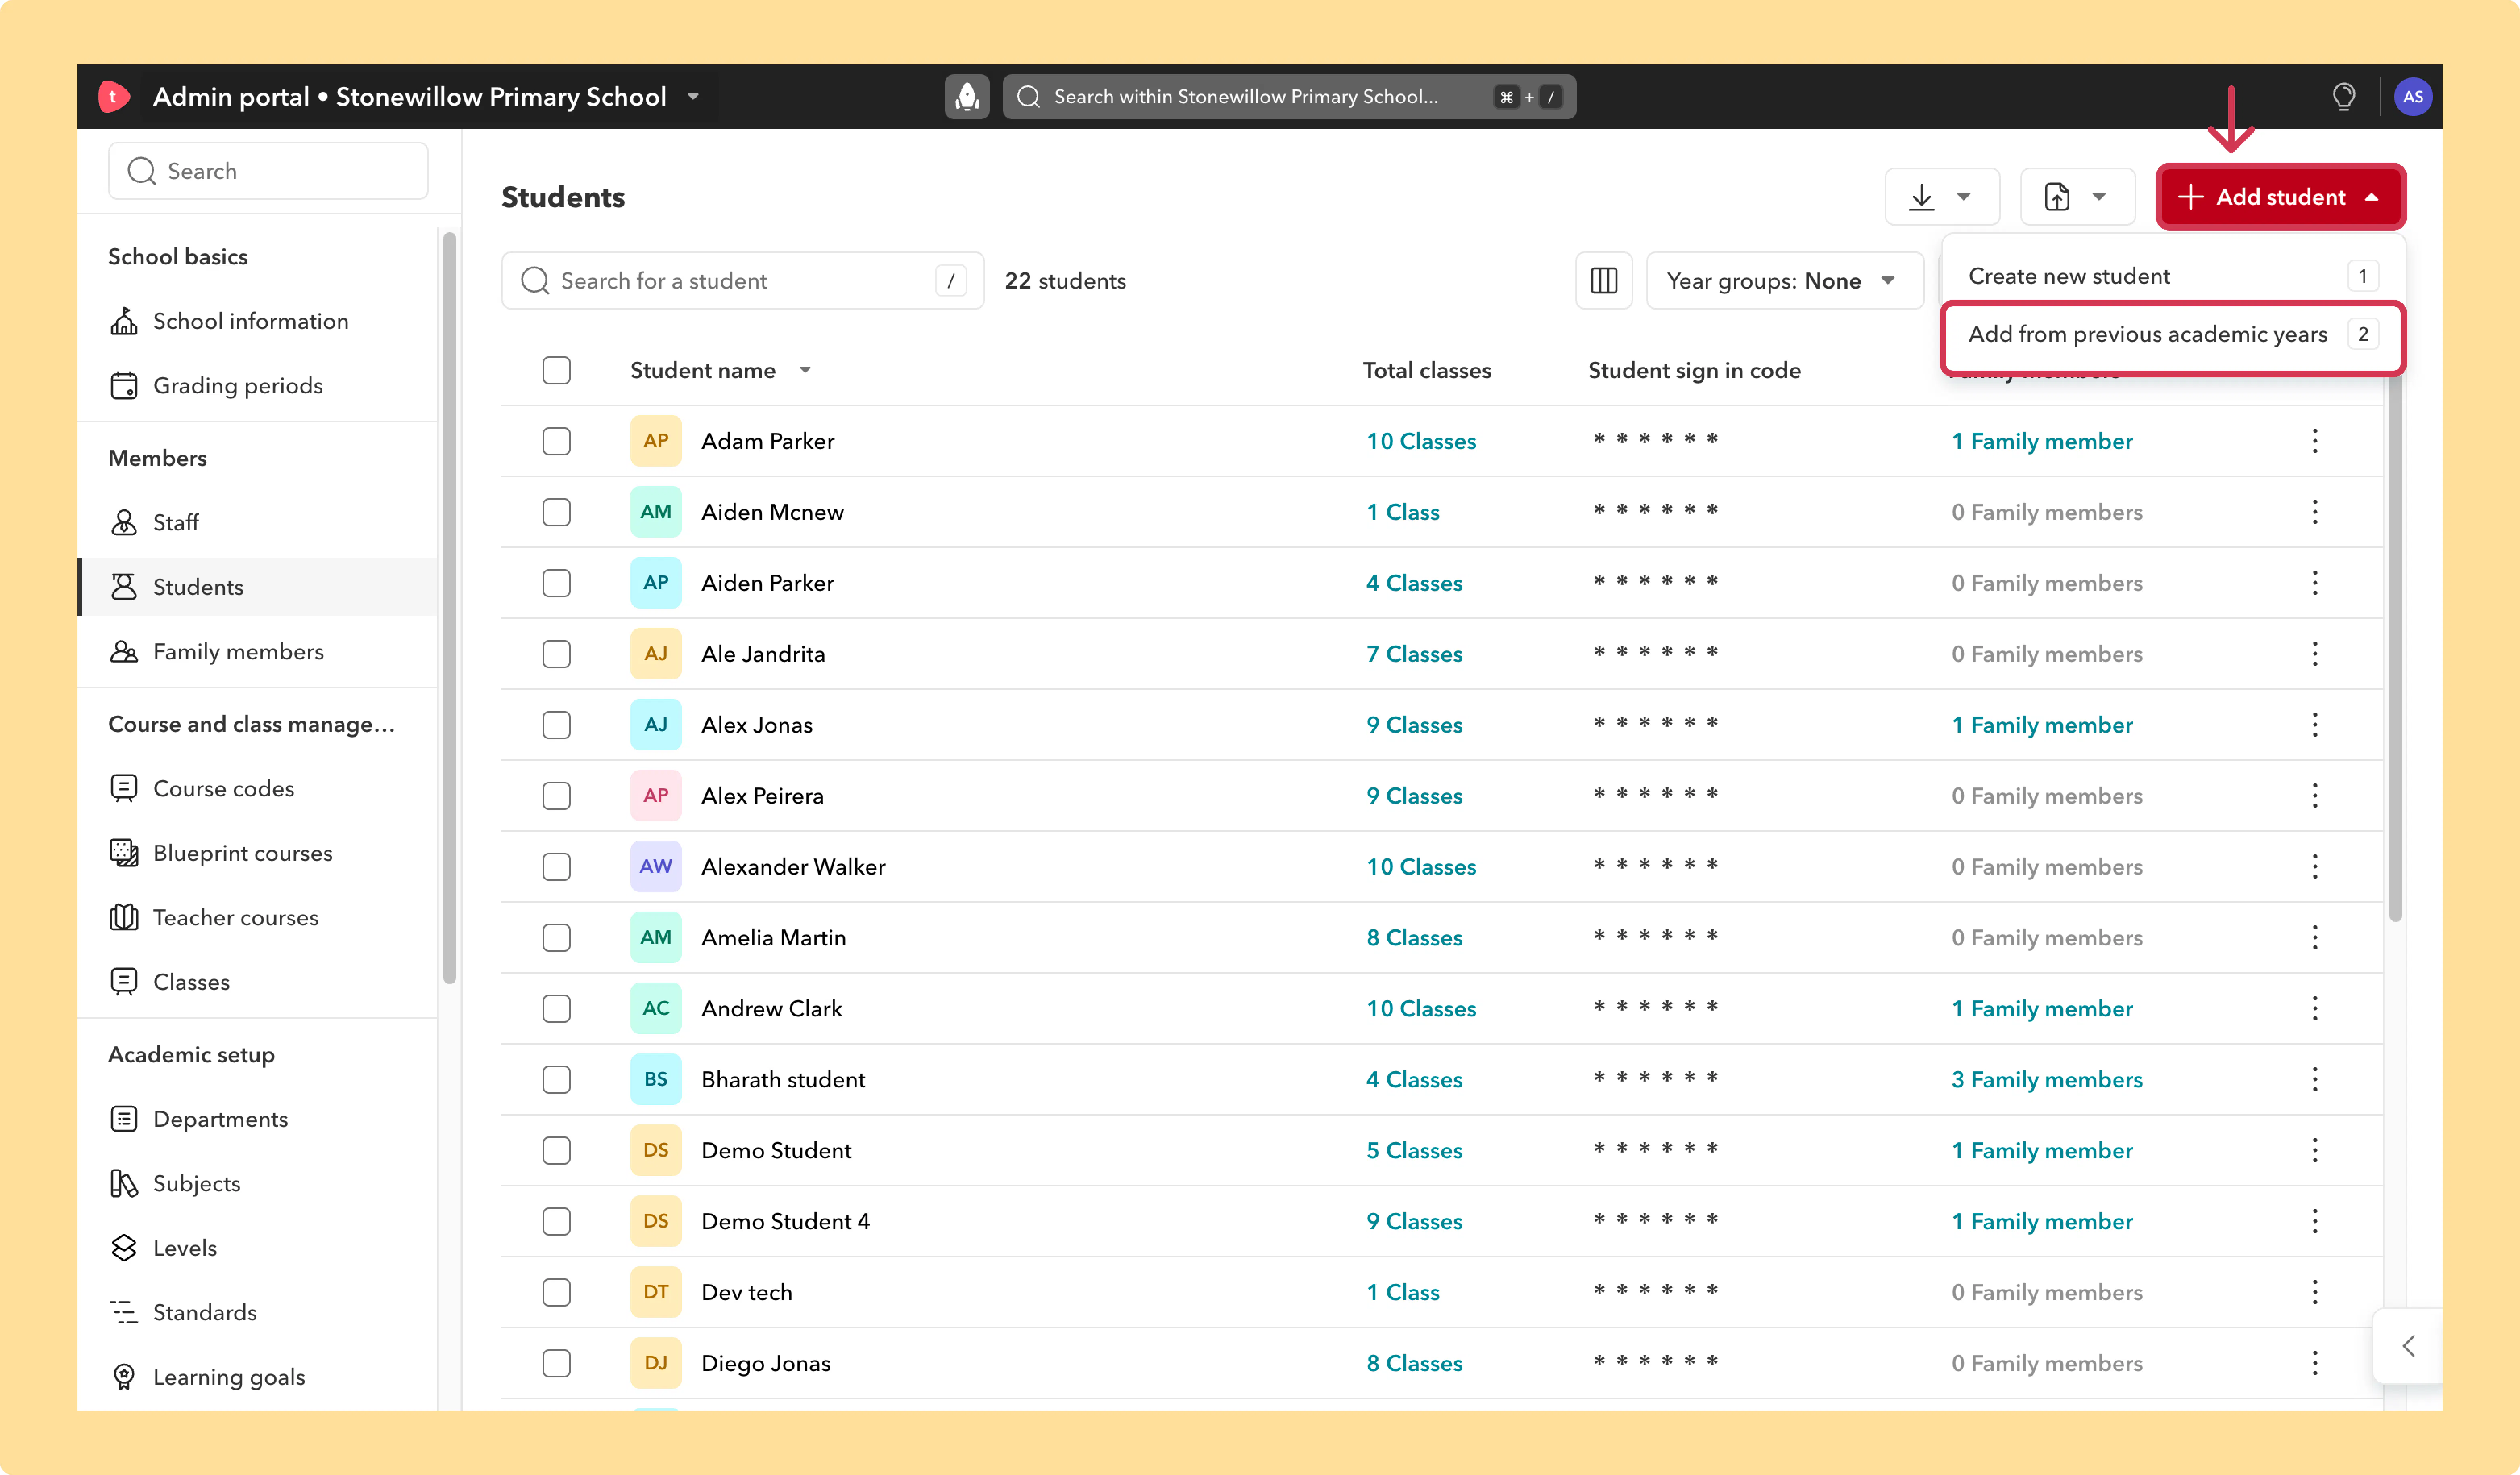Select Create new student option
Viewport: 2520px width, 1475px height.
pyautogui.click(x=2172, y=276)
